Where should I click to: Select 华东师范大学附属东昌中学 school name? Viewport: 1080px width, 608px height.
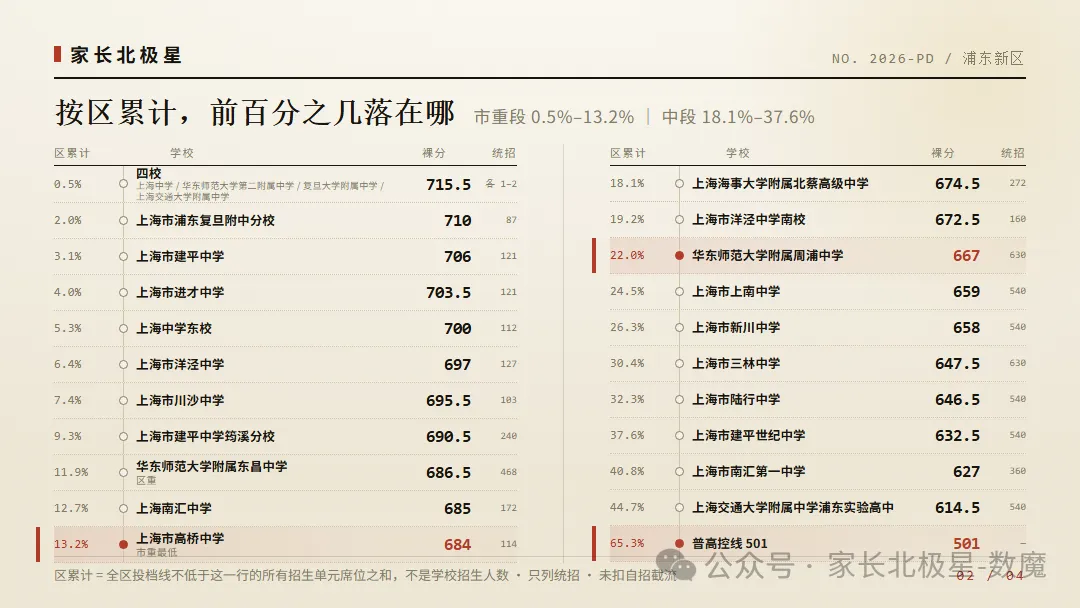click(x=211, y=466)
